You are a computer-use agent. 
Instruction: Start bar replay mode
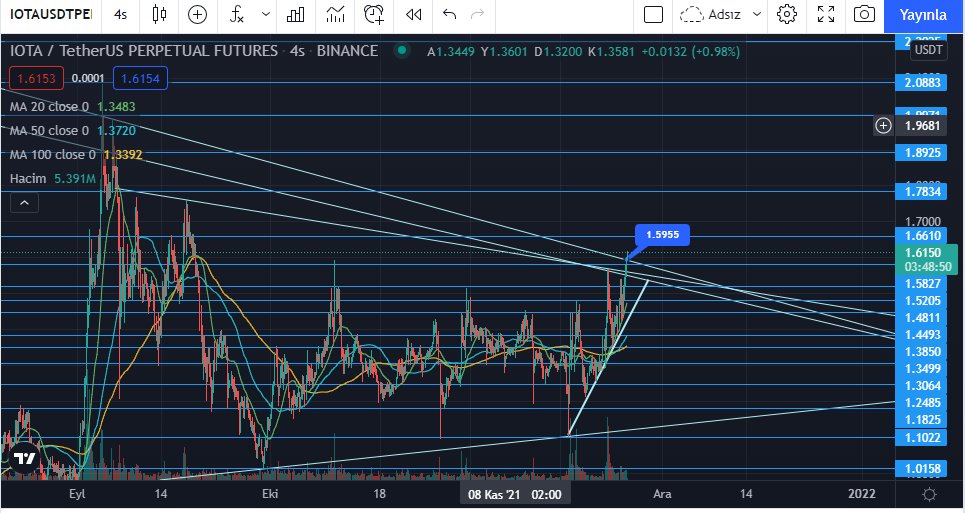pos(414,14)
